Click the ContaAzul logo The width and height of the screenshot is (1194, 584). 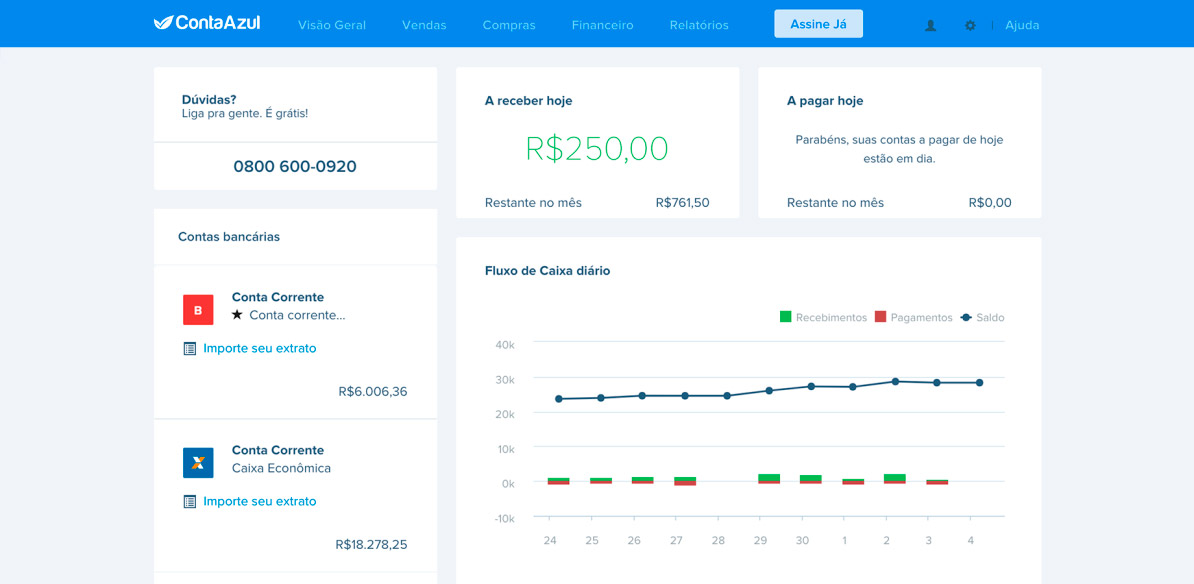click(207, 23)
